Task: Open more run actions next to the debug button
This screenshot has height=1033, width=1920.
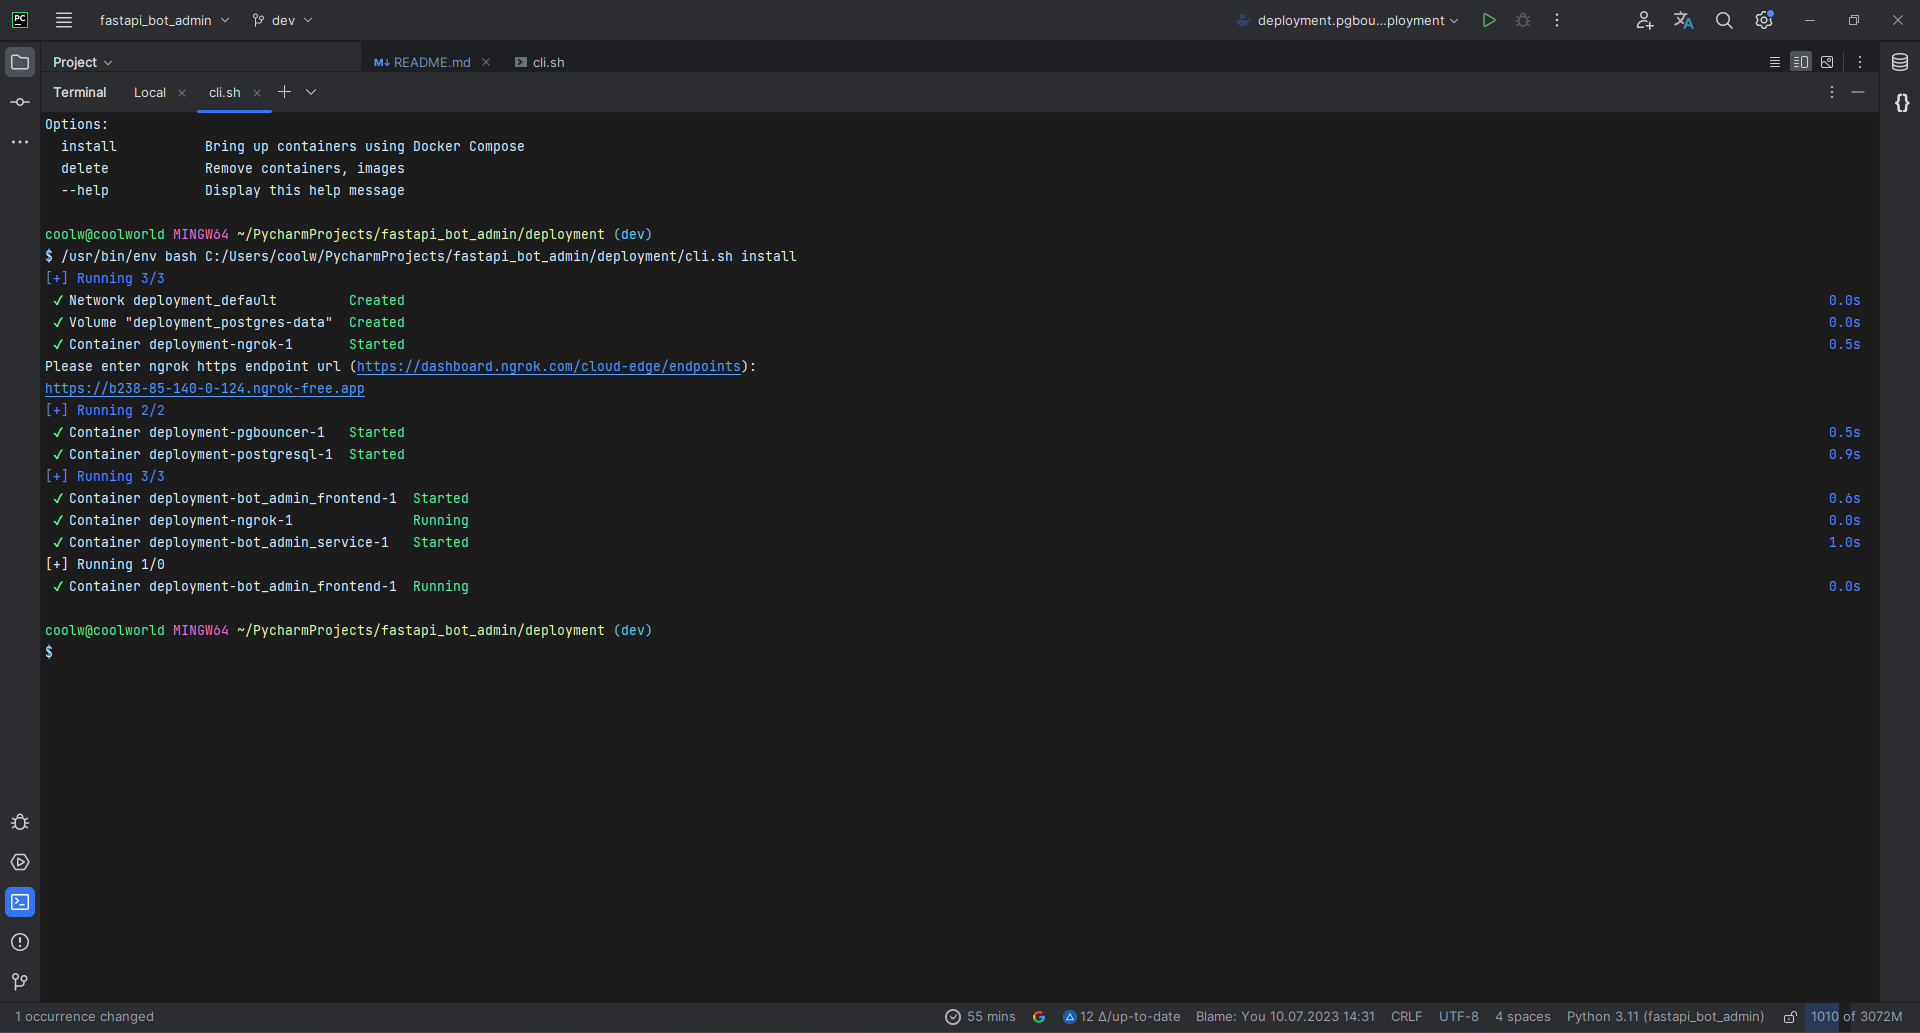Action: [x=1557, y=20]
